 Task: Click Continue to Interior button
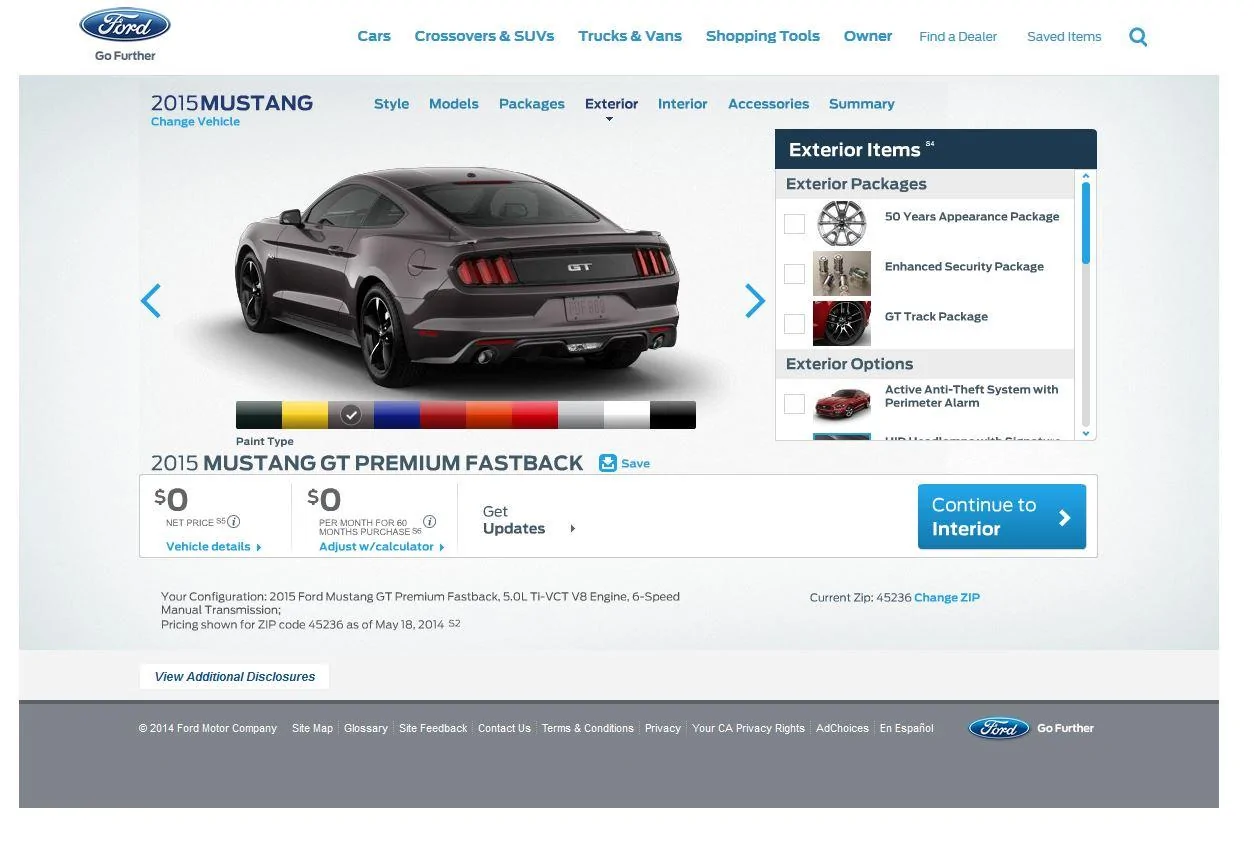[1002, 517]
